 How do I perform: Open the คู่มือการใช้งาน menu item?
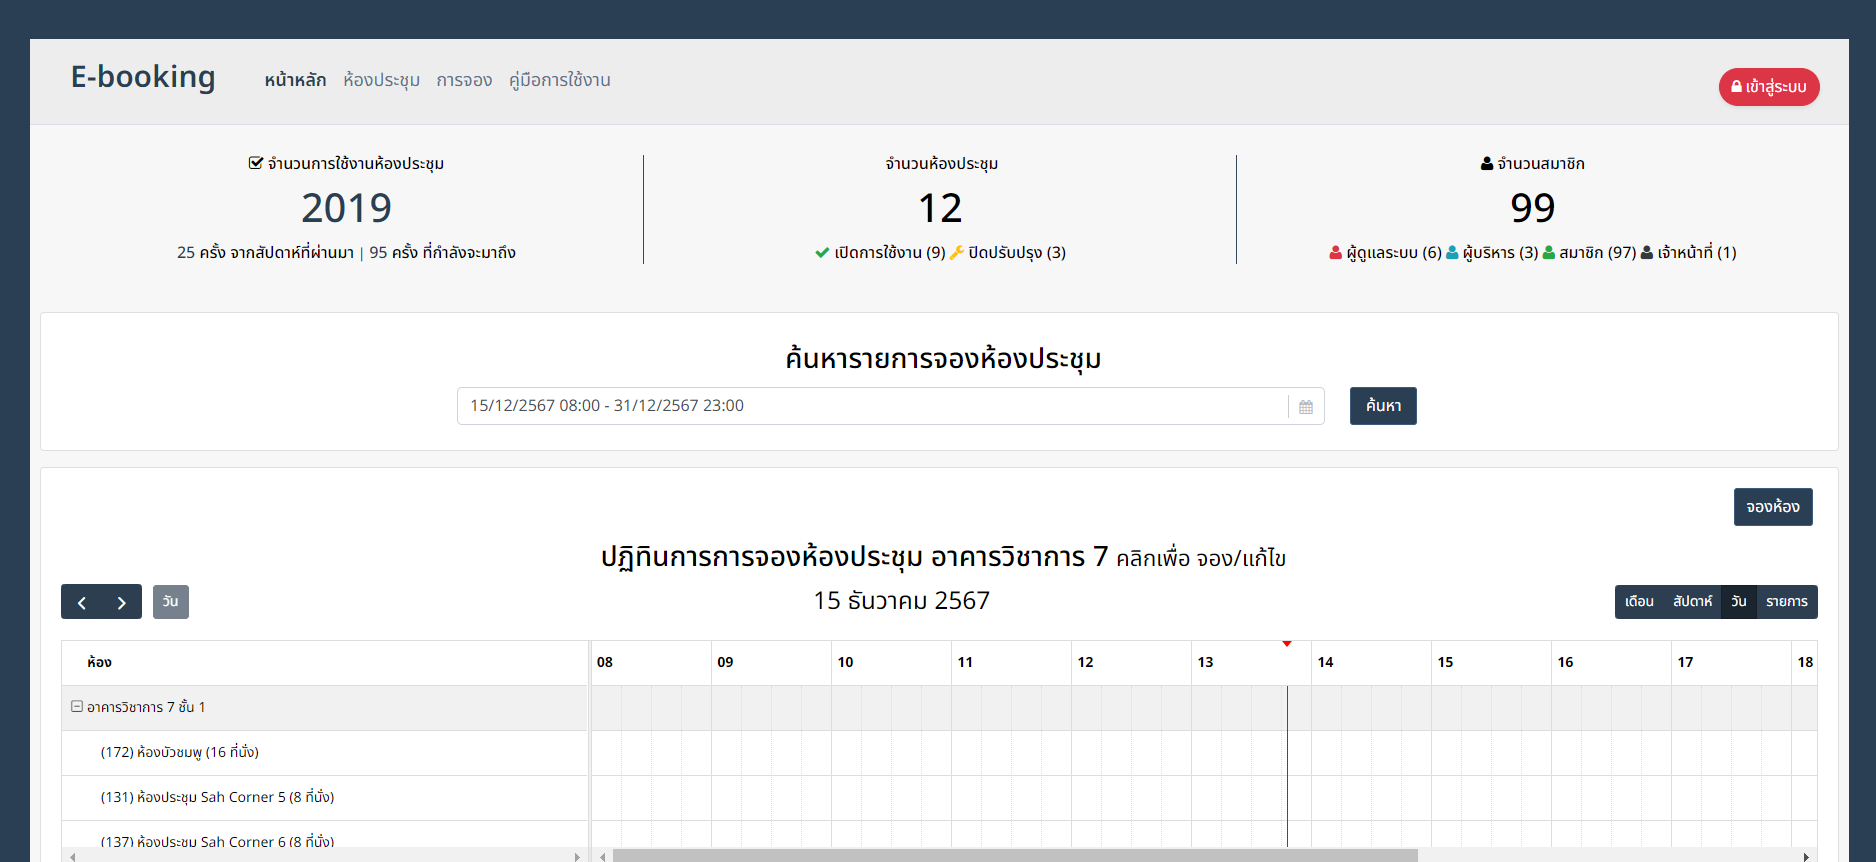click(x=559, y=80)
